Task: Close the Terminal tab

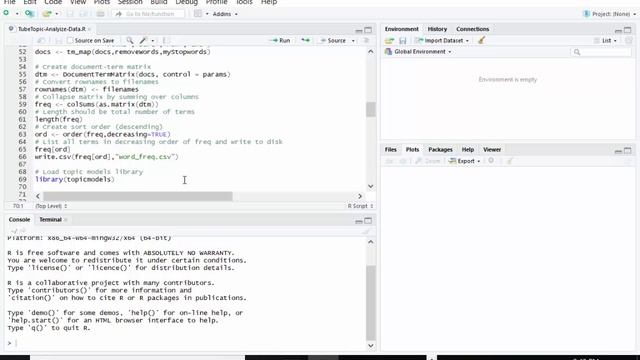Action: (x=66, y=220)
